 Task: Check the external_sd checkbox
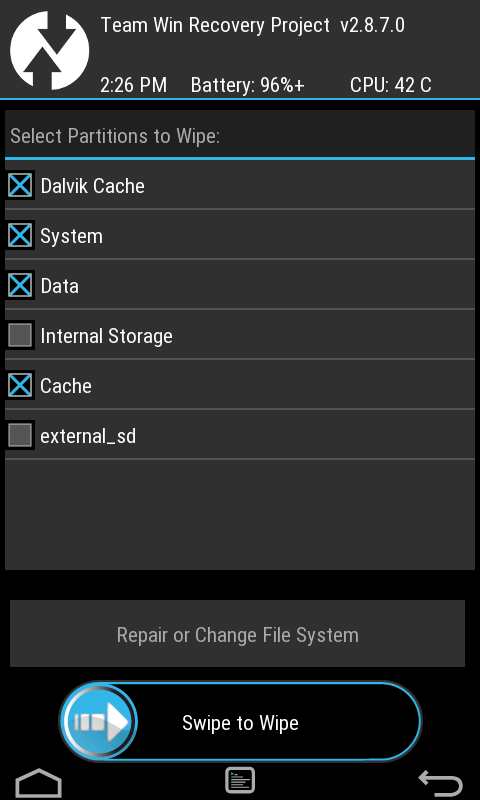coord(20,435)
